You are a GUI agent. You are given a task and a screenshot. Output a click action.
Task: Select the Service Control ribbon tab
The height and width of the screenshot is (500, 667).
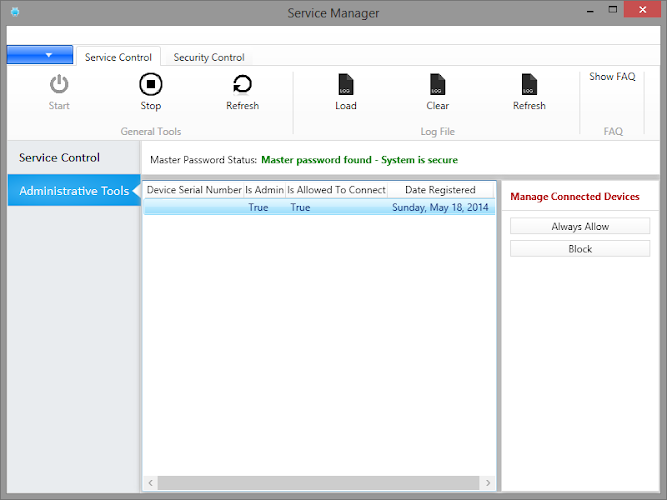[x=118, y=57]
